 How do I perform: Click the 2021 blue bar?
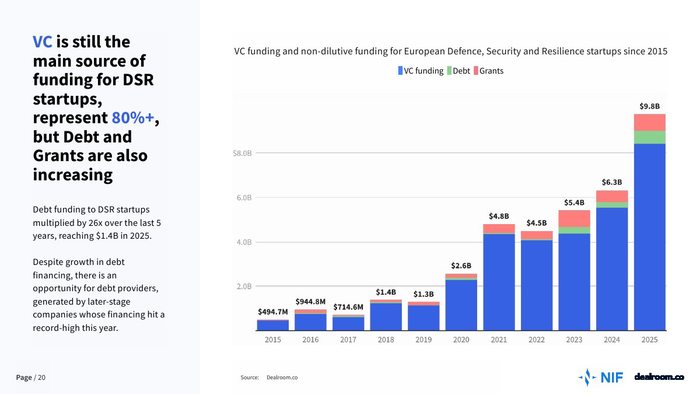tap(499, 282)
